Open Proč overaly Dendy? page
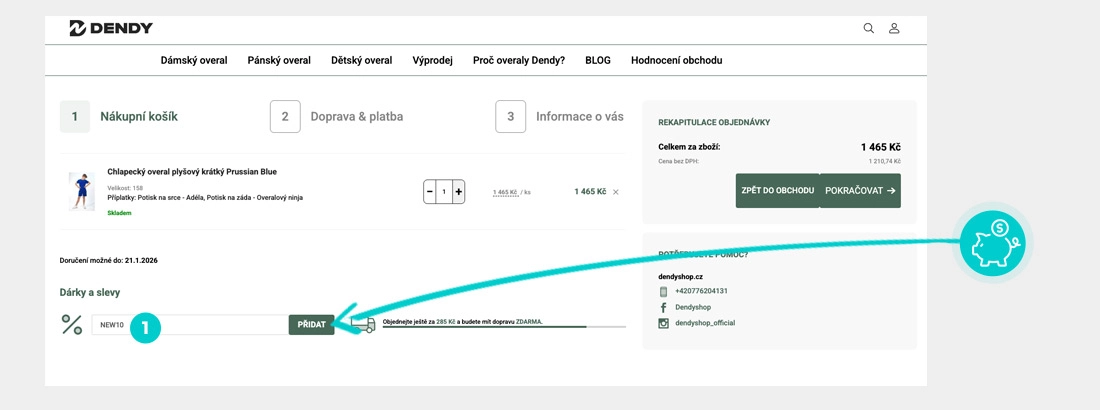The height and width of the screenshot is (410, 1100). [x=519, y=60]
